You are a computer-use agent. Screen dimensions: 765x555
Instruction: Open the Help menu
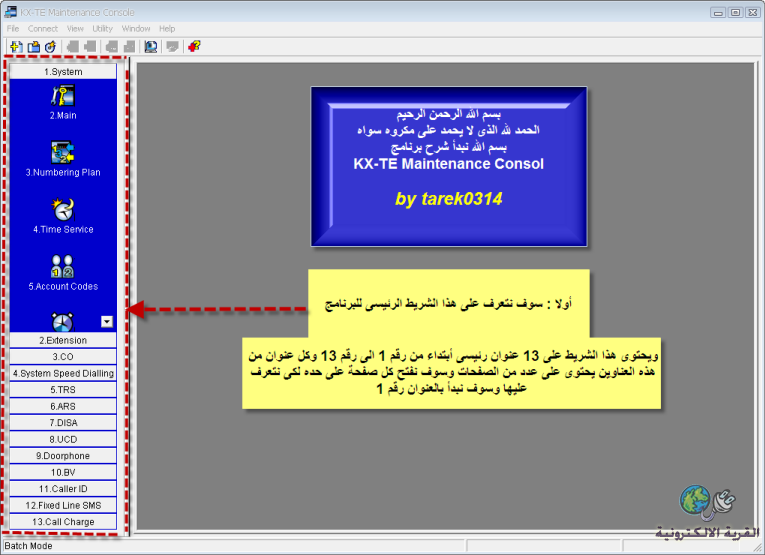(x=167, y=29)
